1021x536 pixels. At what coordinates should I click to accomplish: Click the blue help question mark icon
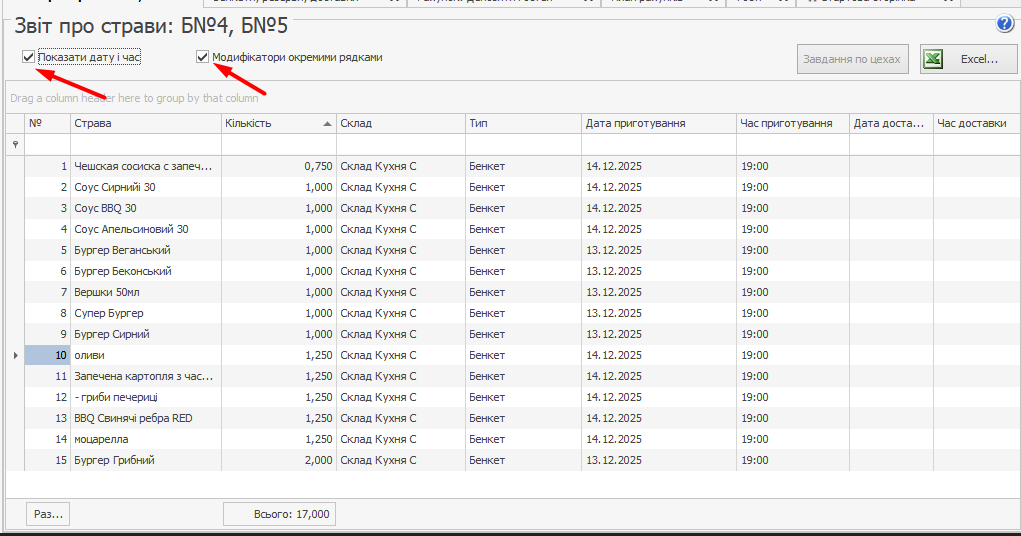(1005, 25)
